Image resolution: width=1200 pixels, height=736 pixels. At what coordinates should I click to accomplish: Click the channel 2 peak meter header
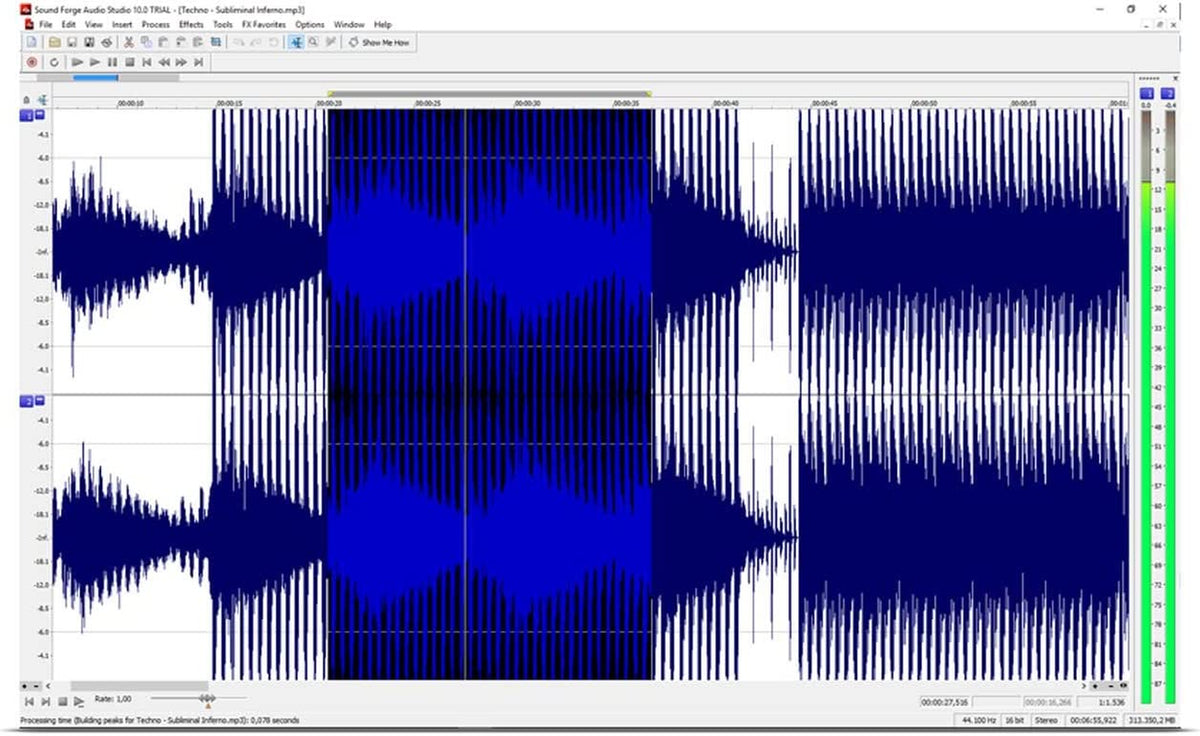pos(1167,92)
